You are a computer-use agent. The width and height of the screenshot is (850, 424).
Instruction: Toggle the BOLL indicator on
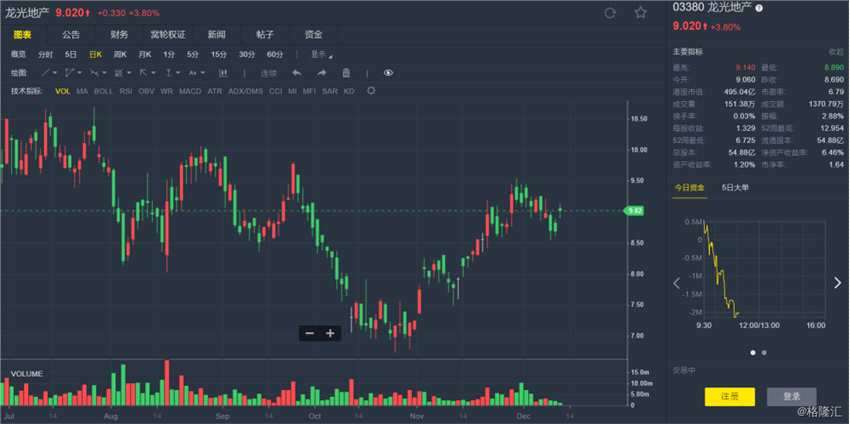click(103, 91)
